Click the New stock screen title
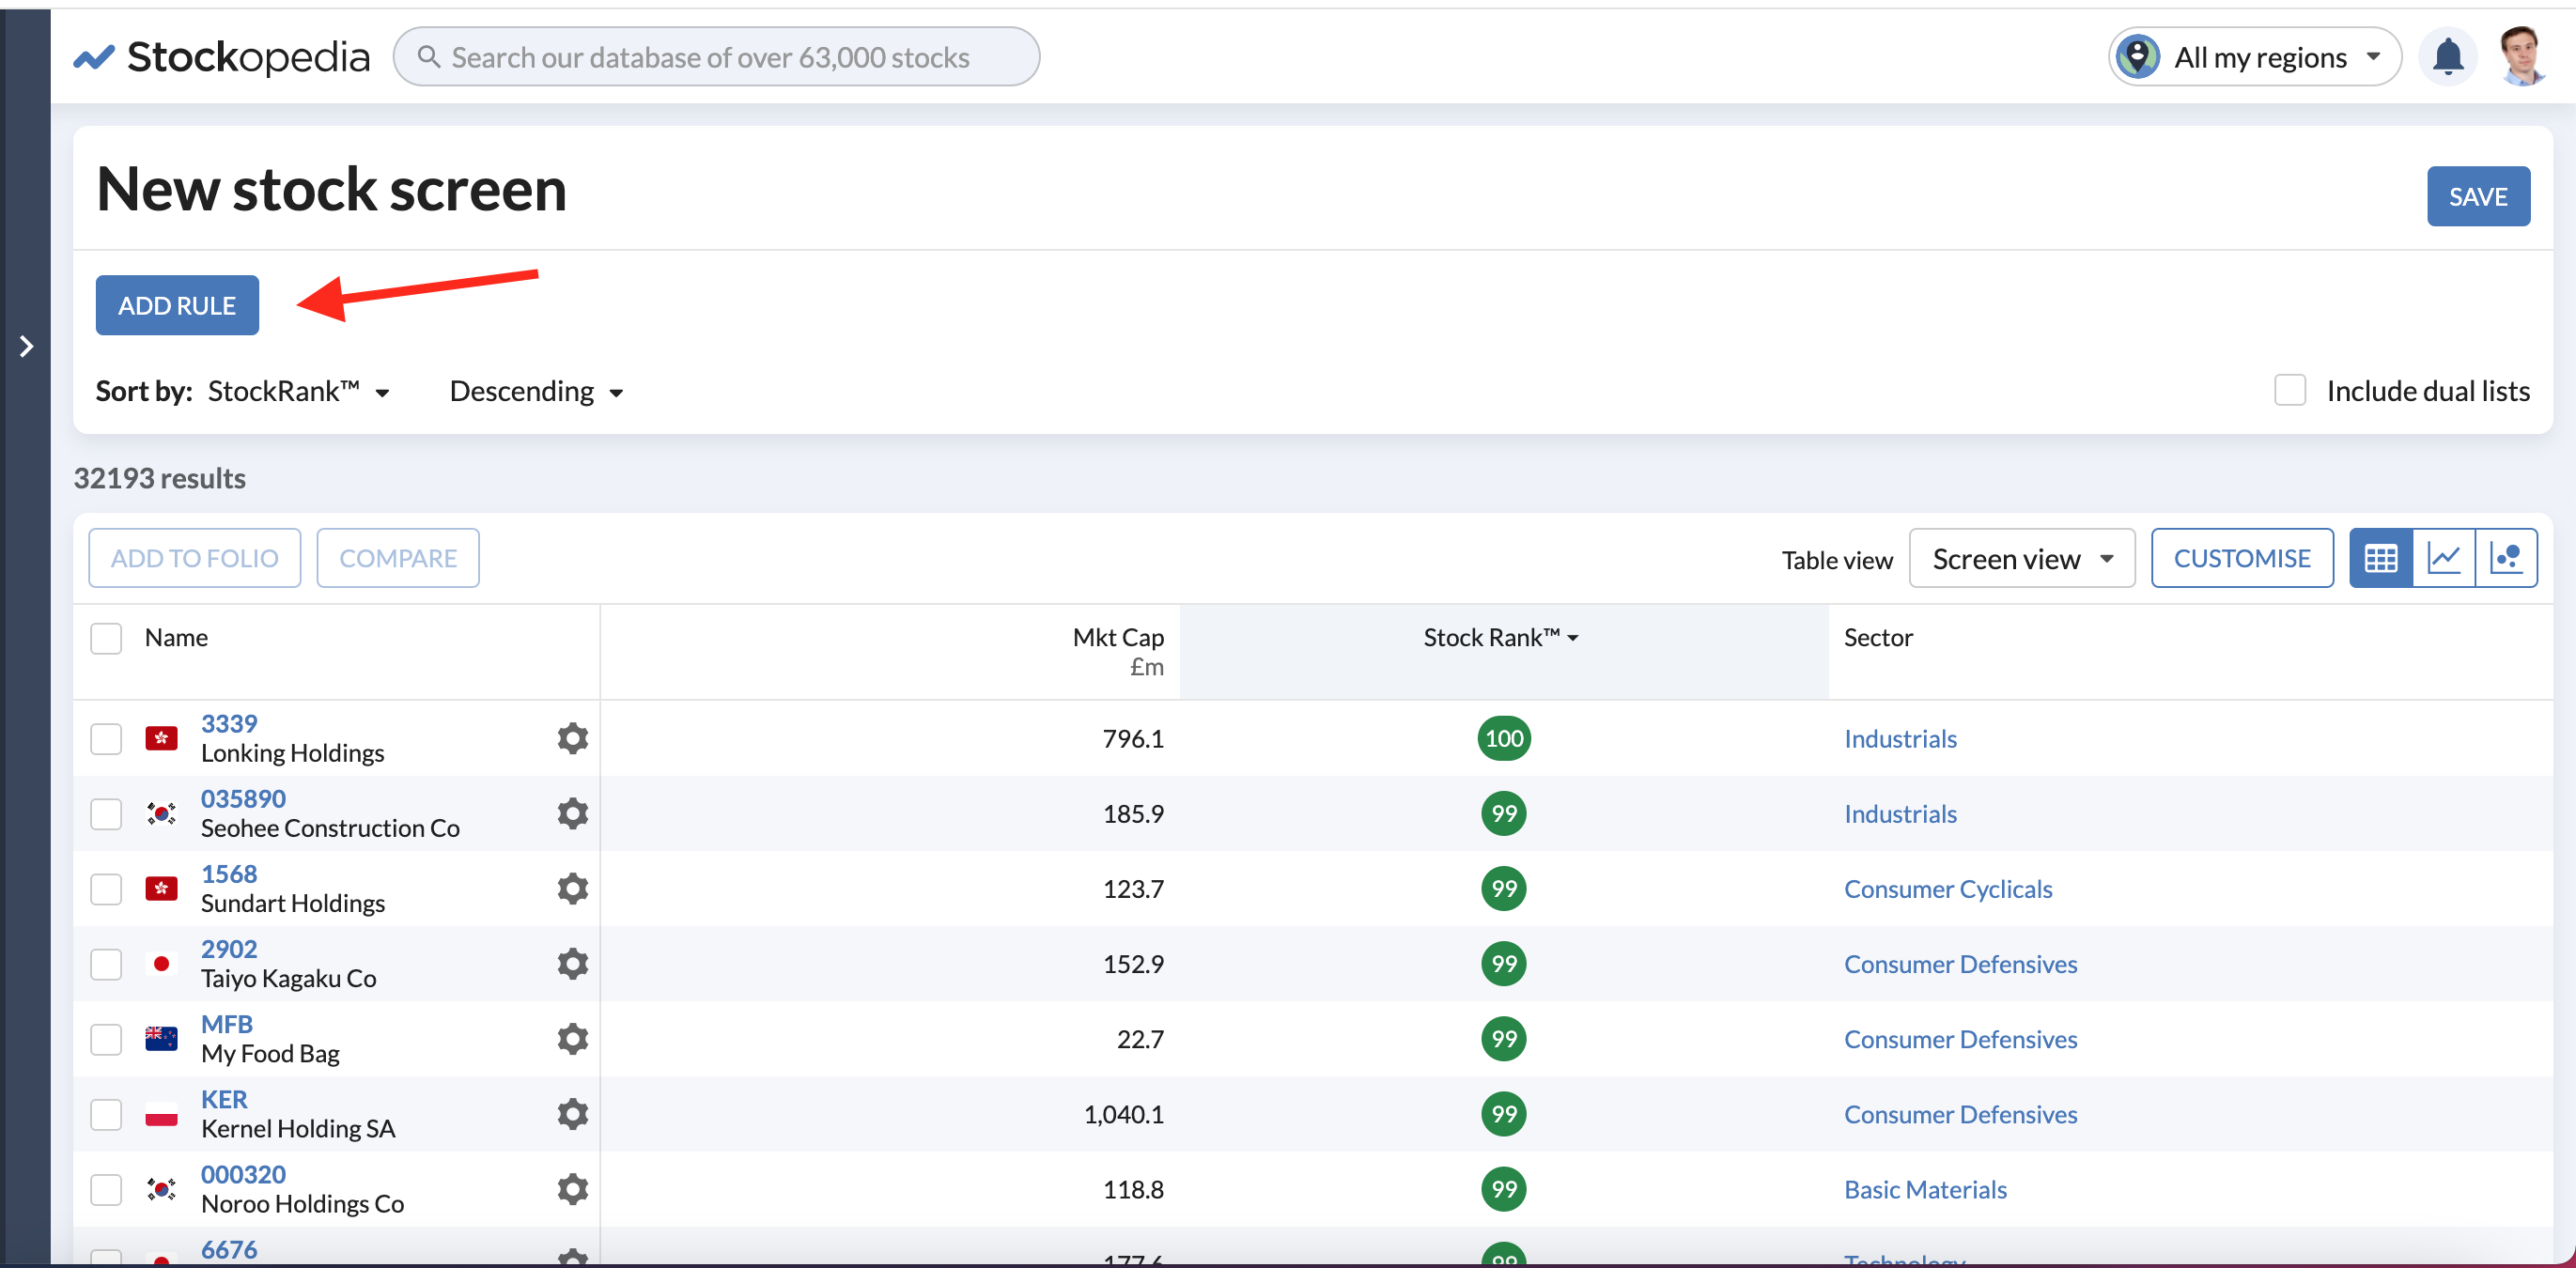This screenshot has height=1268, width=2576. 331,188
